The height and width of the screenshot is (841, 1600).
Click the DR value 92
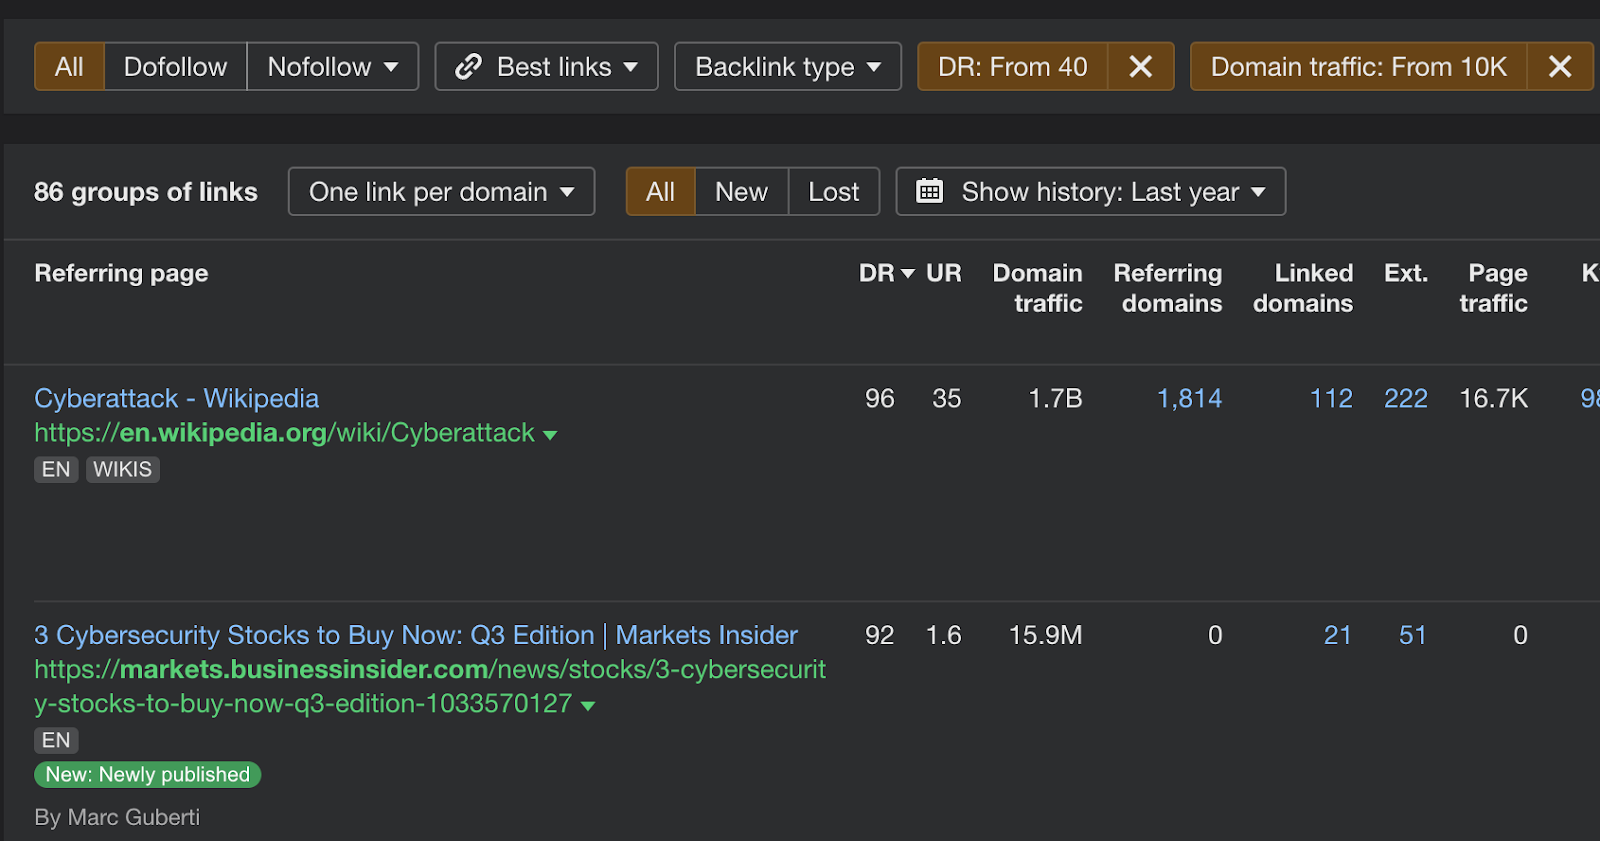(879, 635)
